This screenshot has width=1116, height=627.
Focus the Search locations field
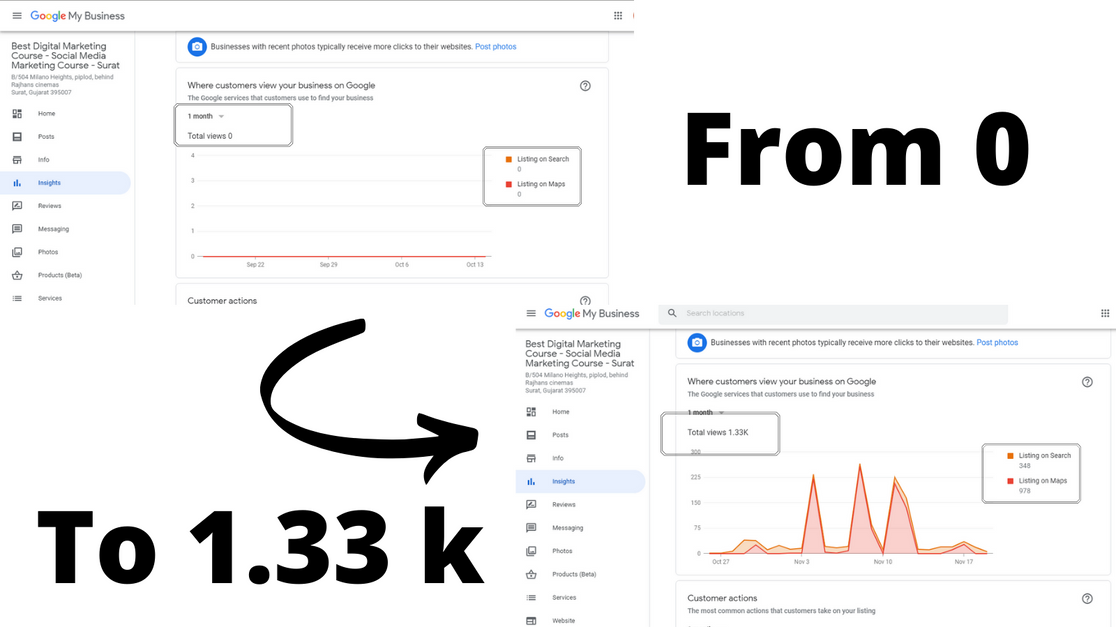point(833,314)
